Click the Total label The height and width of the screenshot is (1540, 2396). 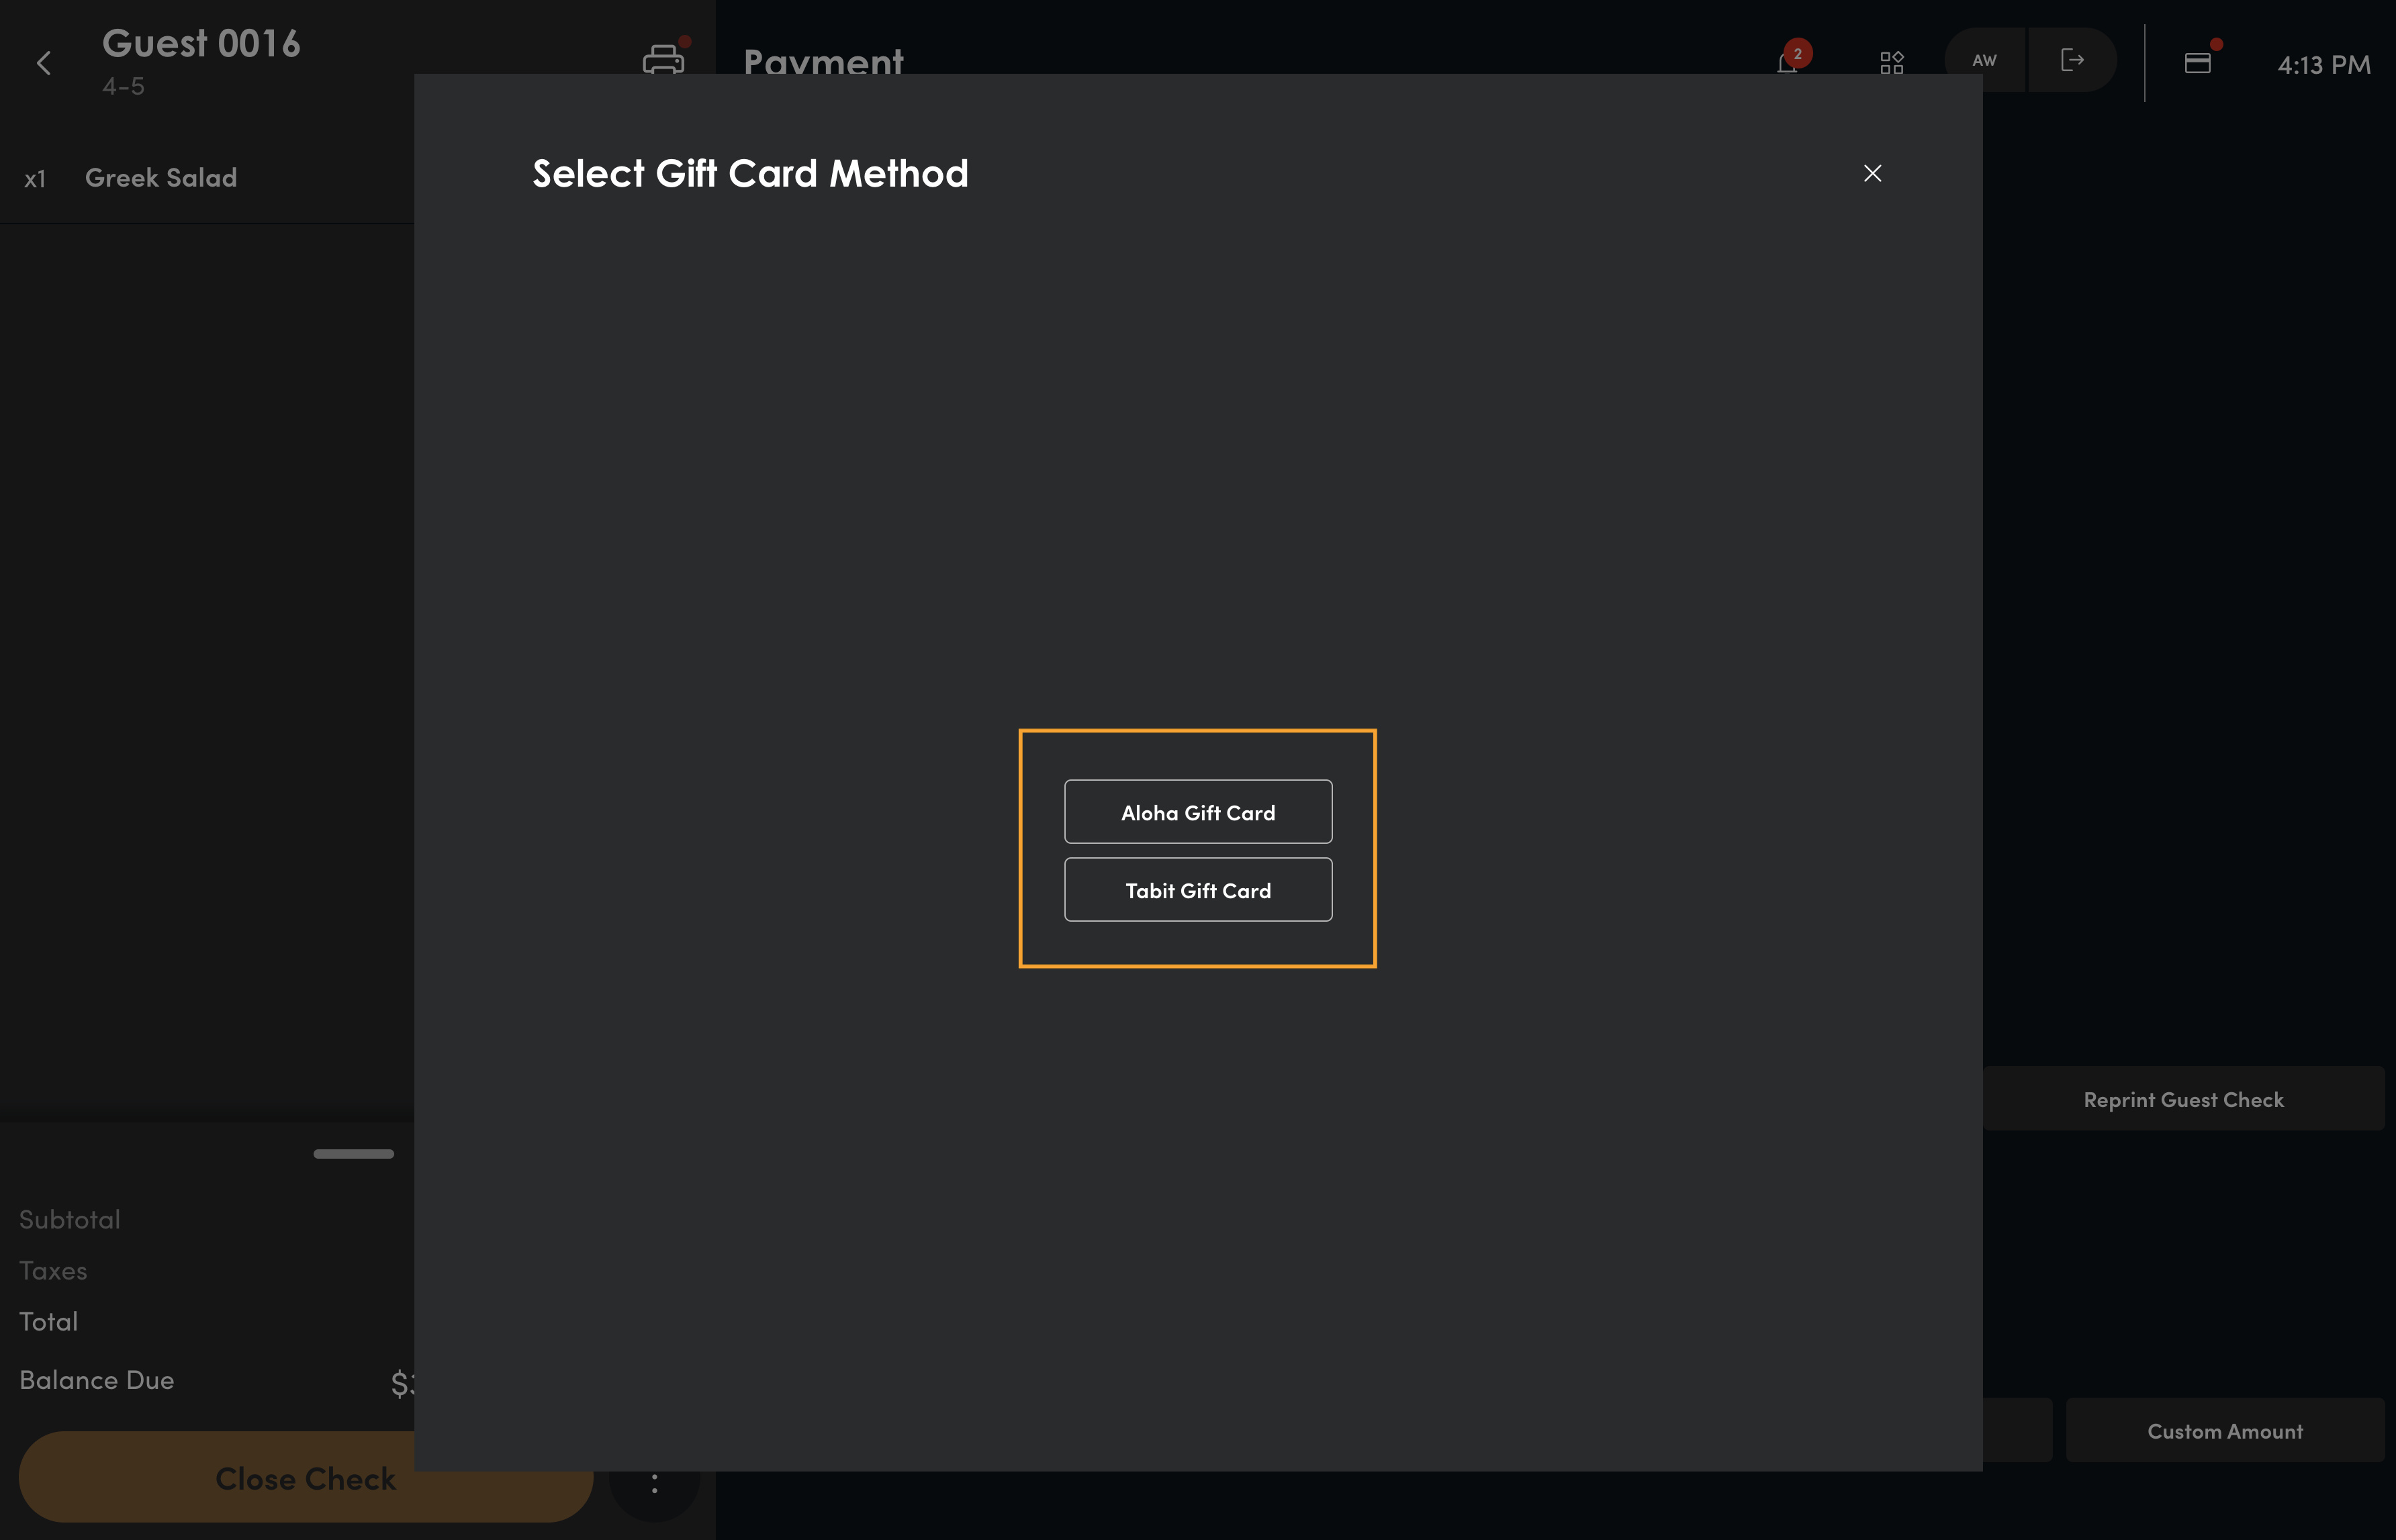coord(49,1322)
